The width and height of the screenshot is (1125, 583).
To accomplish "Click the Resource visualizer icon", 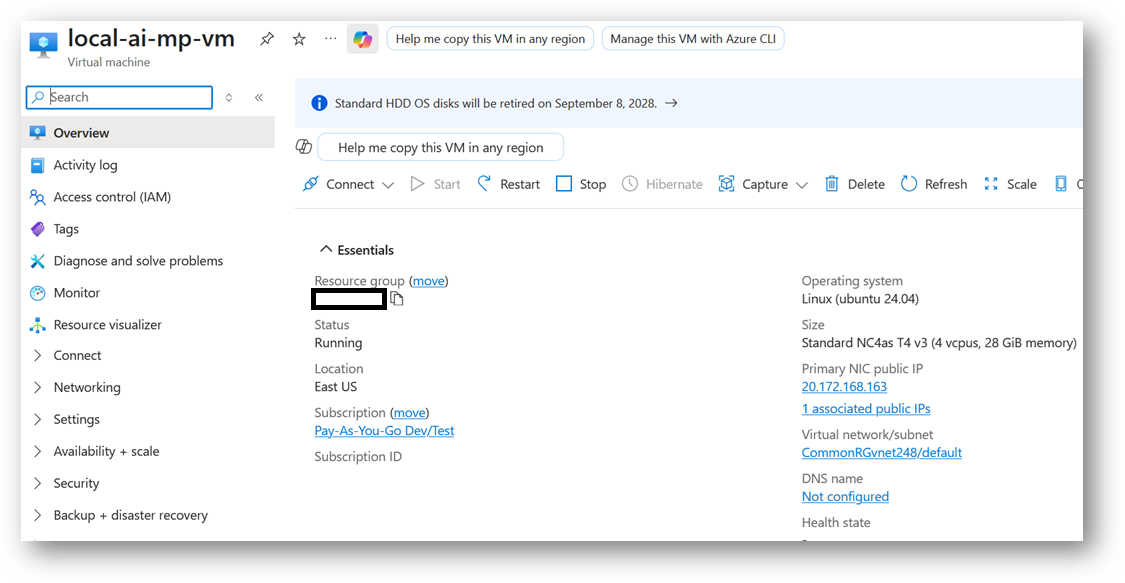I will (37, 325).
